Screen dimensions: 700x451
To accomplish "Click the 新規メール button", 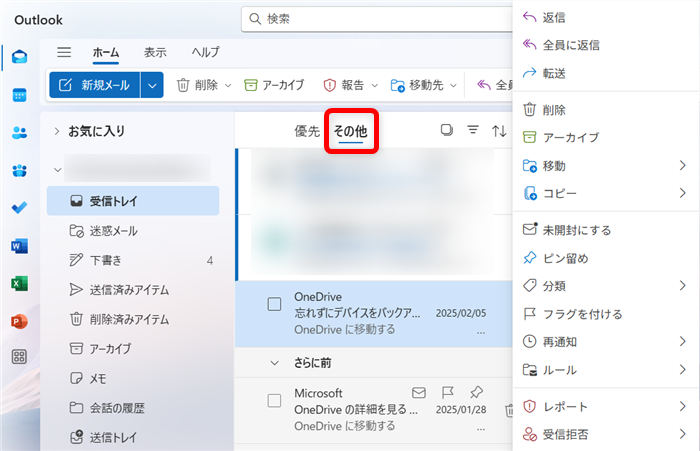I will pyautogui.click(x=95, y=86).
